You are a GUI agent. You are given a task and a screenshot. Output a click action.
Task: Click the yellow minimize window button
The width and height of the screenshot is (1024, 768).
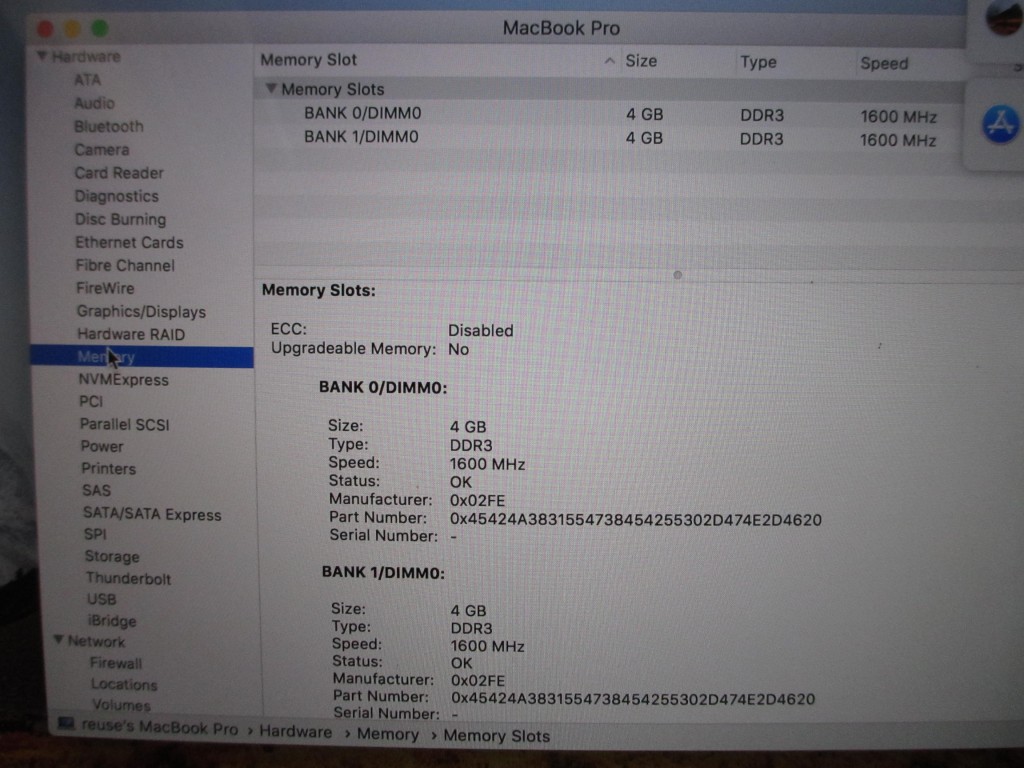[x=72, y=29]
